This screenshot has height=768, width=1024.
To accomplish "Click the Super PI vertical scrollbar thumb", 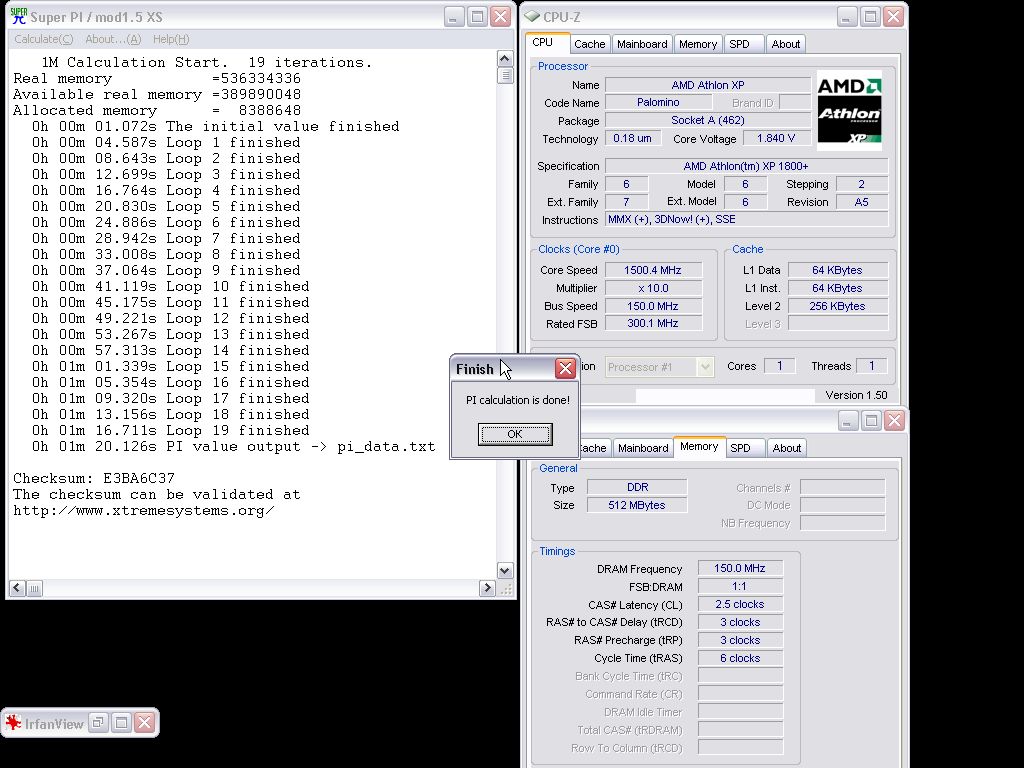I will pos(505,75).
